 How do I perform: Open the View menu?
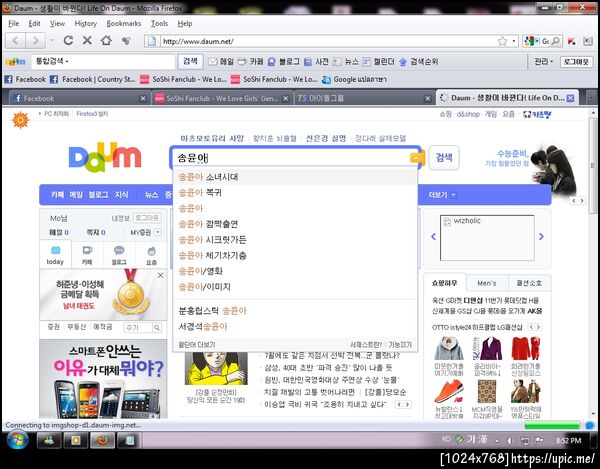(x=57, y=24)
